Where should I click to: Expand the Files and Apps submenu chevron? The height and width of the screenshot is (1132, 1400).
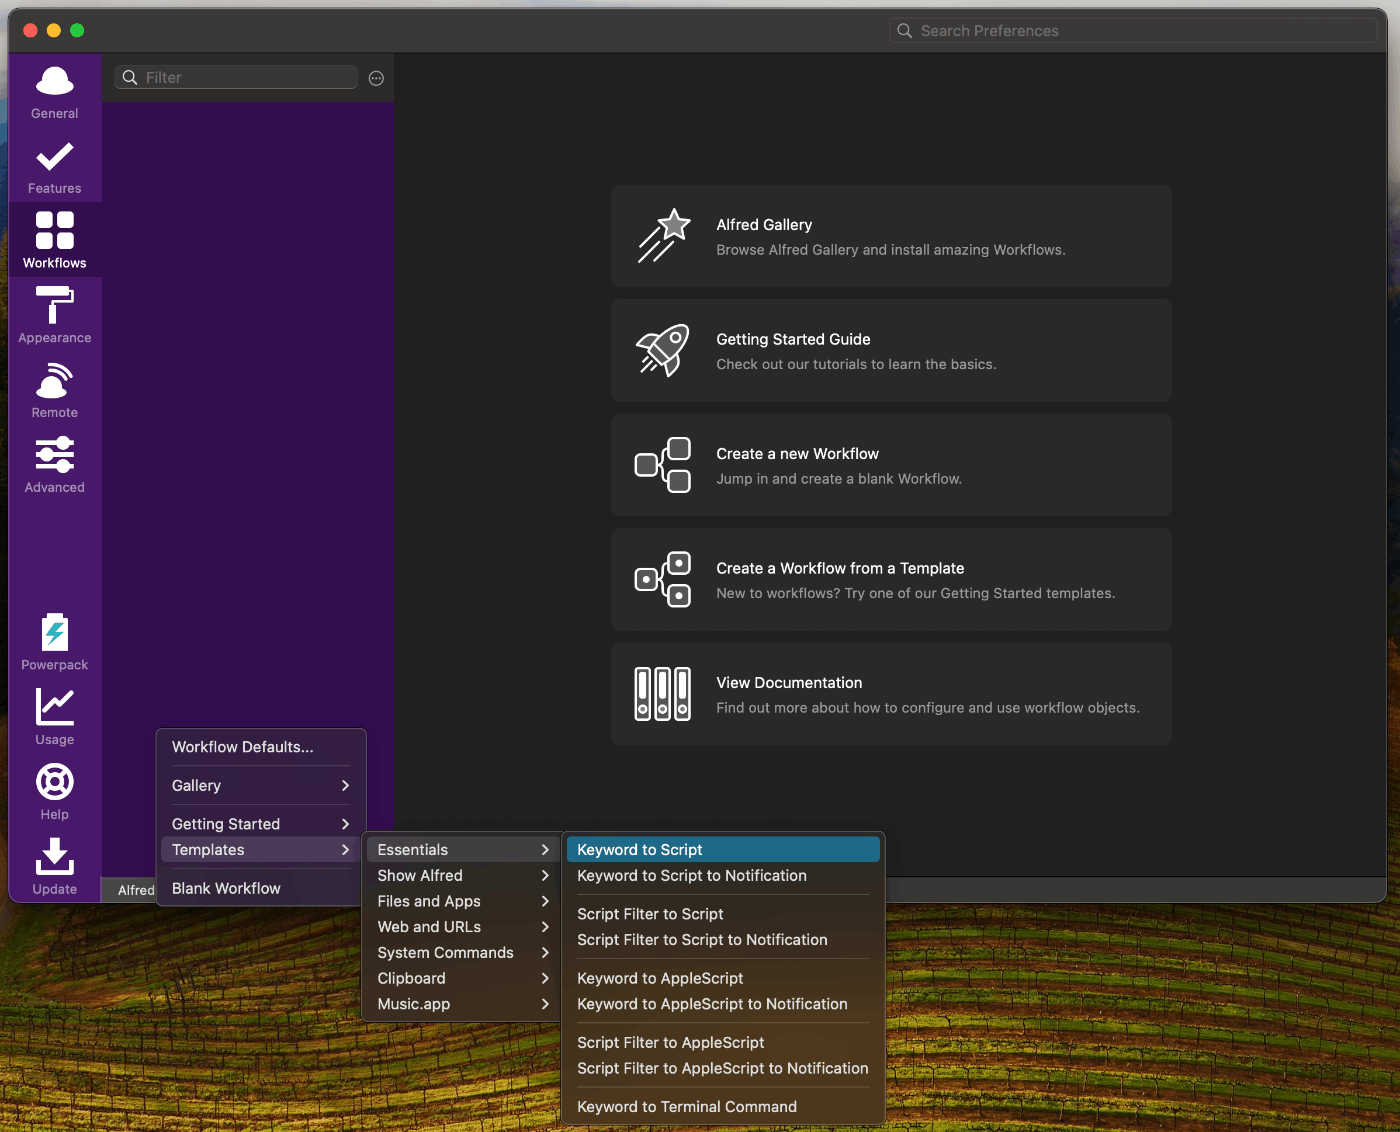[x=545, y=902]
